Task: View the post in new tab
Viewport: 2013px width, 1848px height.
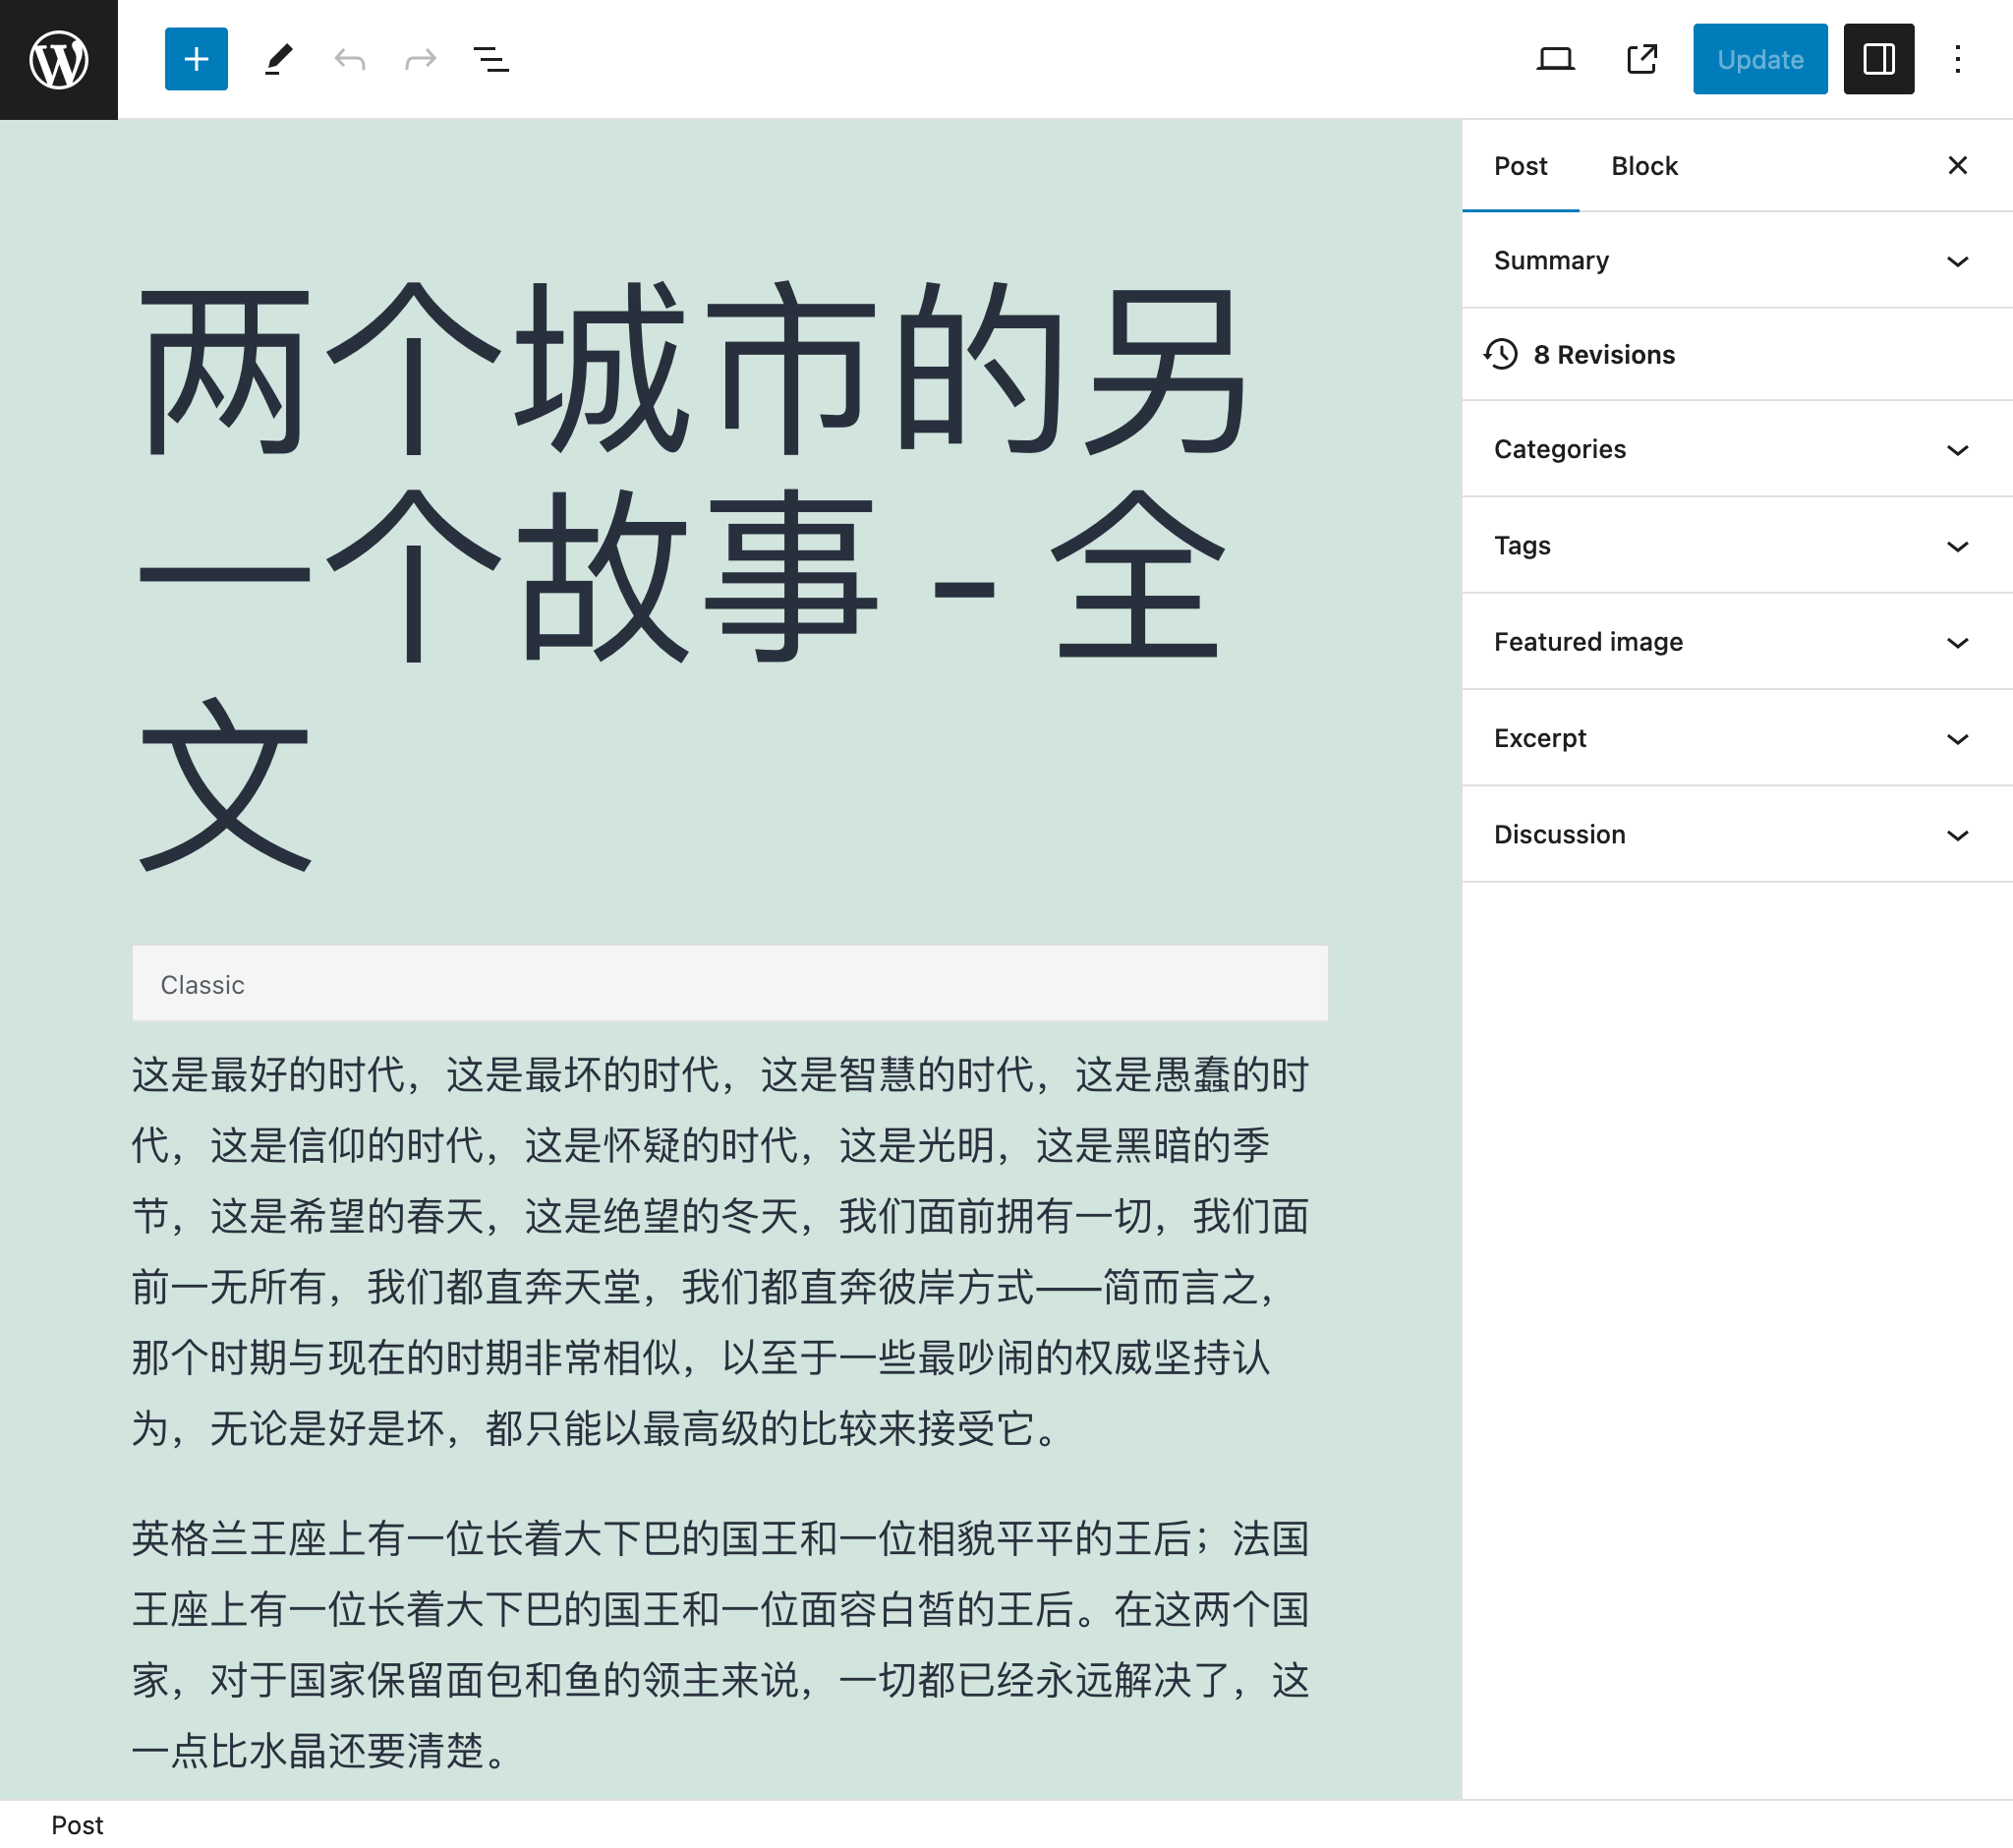Action: (1642, 59)
